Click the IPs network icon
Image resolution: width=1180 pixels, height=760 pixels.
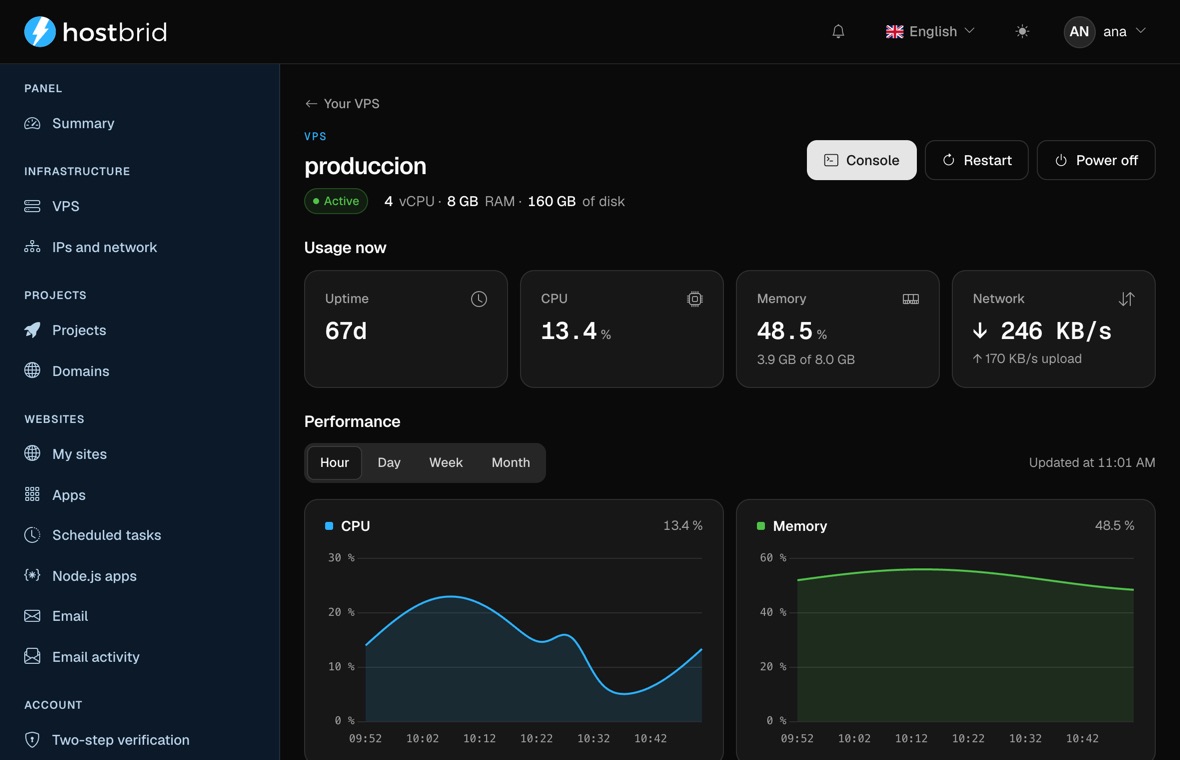(32, 247)
